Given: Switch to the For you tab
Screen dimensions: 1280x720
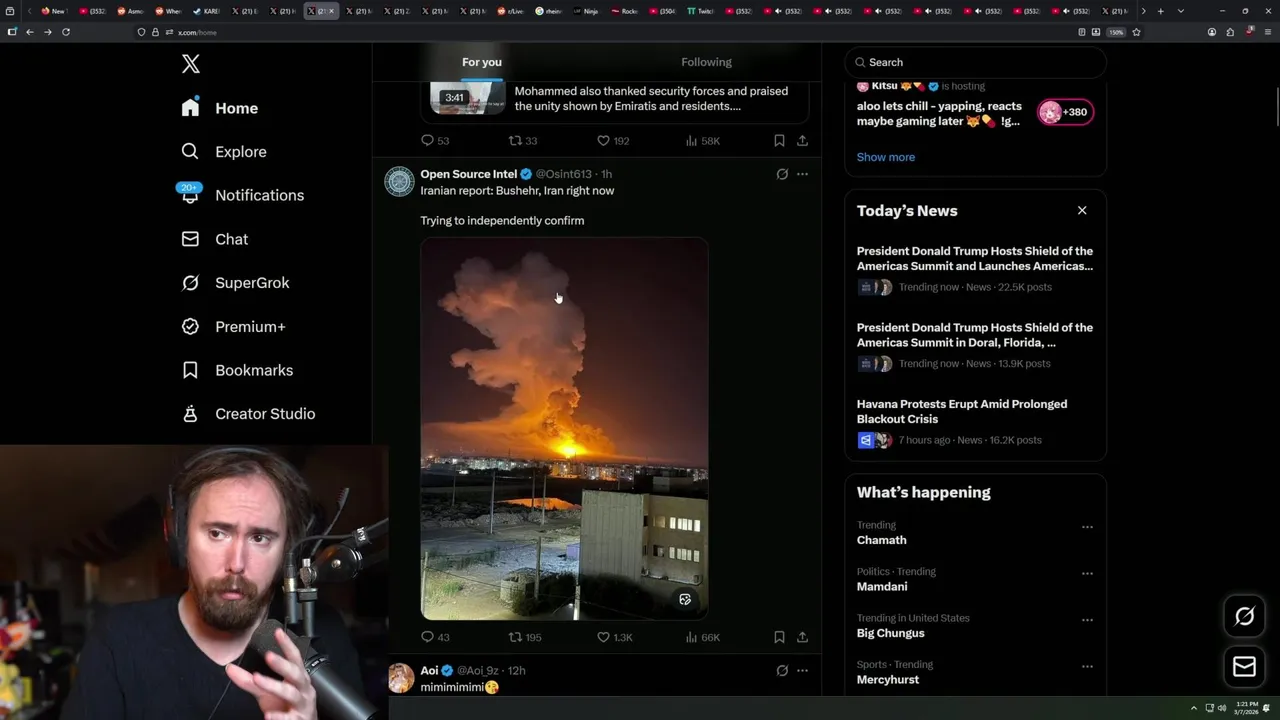Looking at the screenshot, I should tap(482, 62).
